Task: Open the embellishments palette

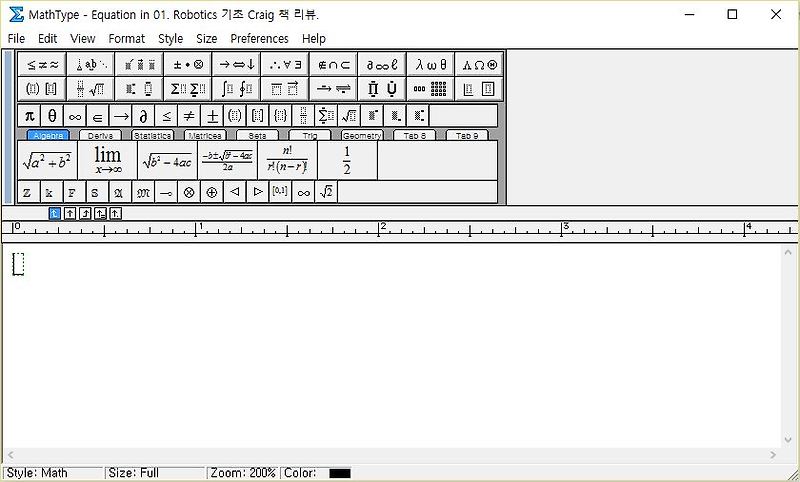Action: 139,65
